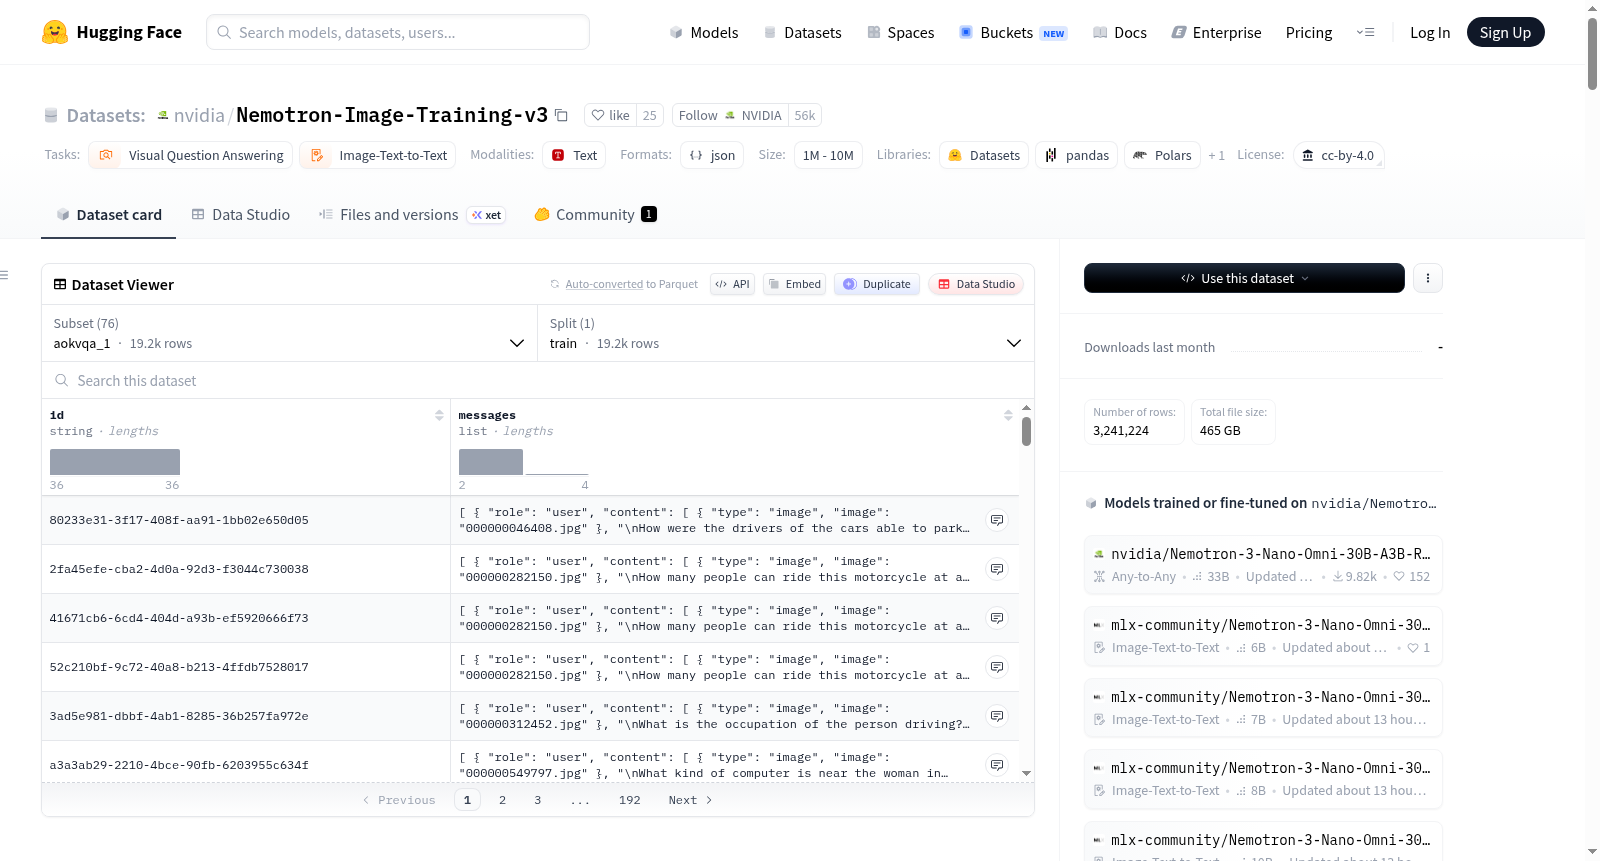This screenshot has width=1600, height=861.
Task: Expand the row 52c210bf messages cell
Action: (x=997, y=667)
